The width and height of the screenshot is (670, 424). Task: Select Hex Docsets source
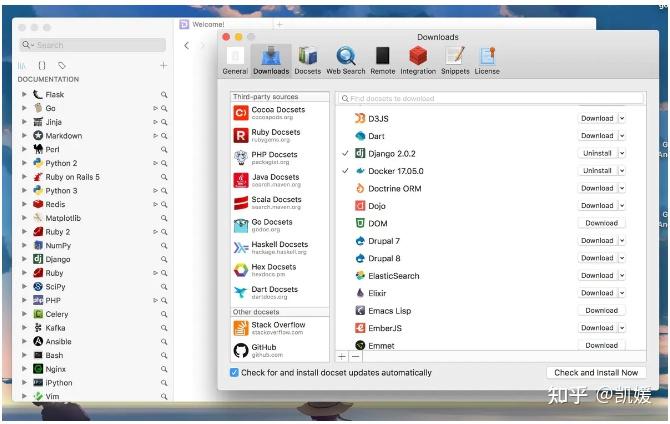point(280,270)
